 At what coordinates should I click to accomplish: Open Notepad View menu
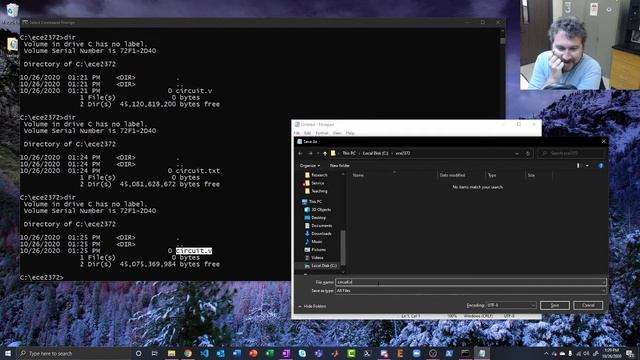pos(337,133)
